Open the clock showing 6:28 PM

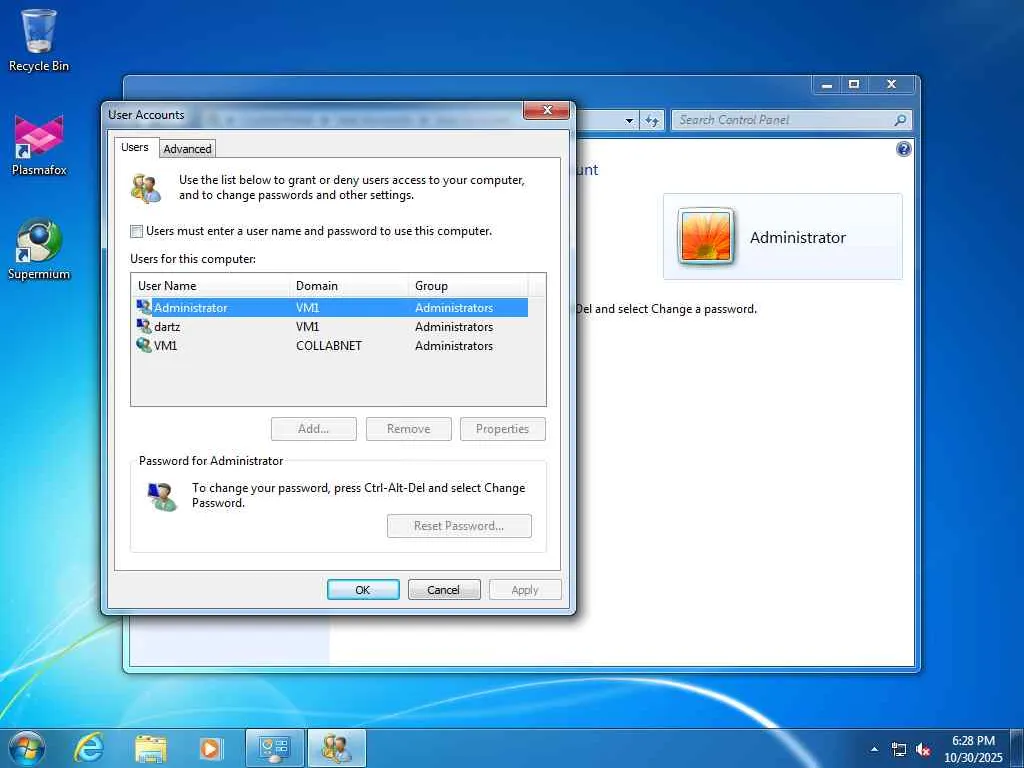click(973, 741)
